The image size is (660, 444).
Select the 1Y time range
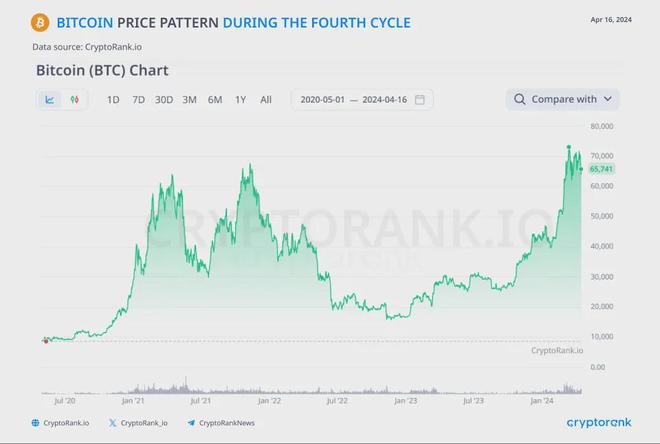tap(240, 100)
